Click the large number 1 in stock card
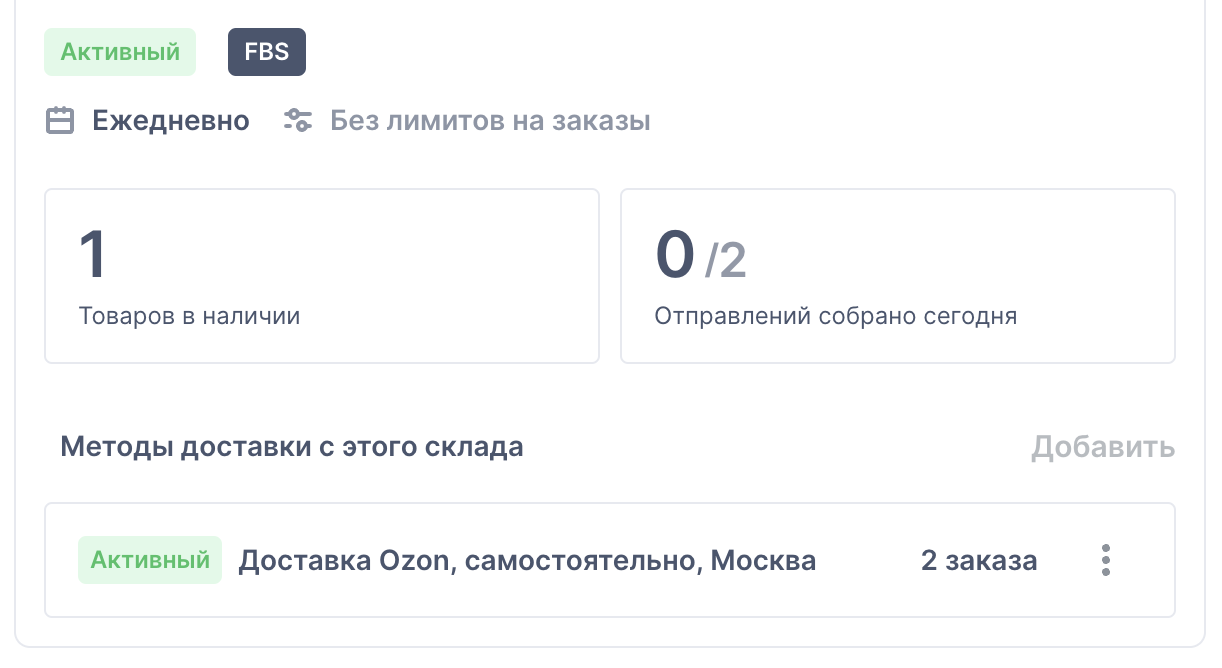 (x=92, y=255)
